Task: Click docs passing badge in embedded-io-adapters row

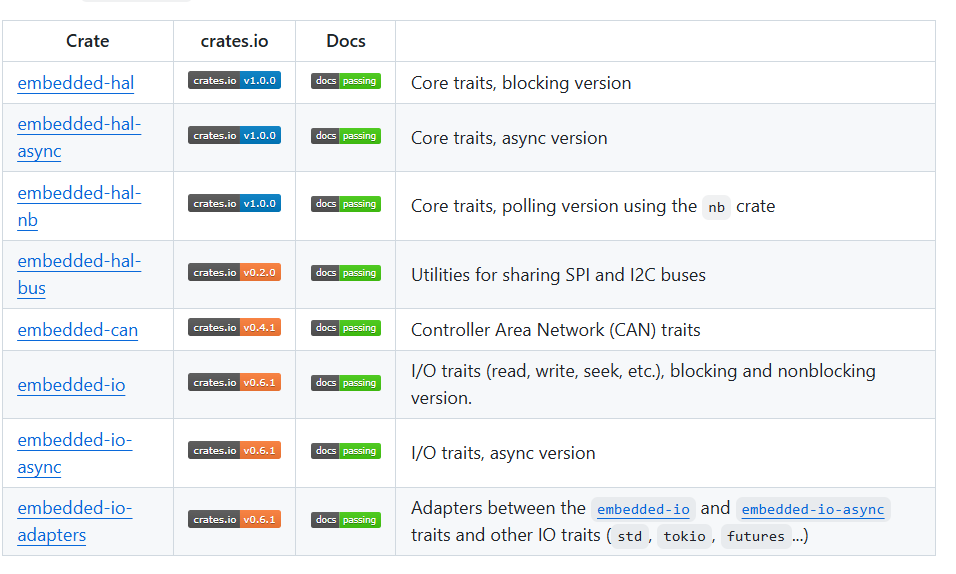Action: pos(346,520)
